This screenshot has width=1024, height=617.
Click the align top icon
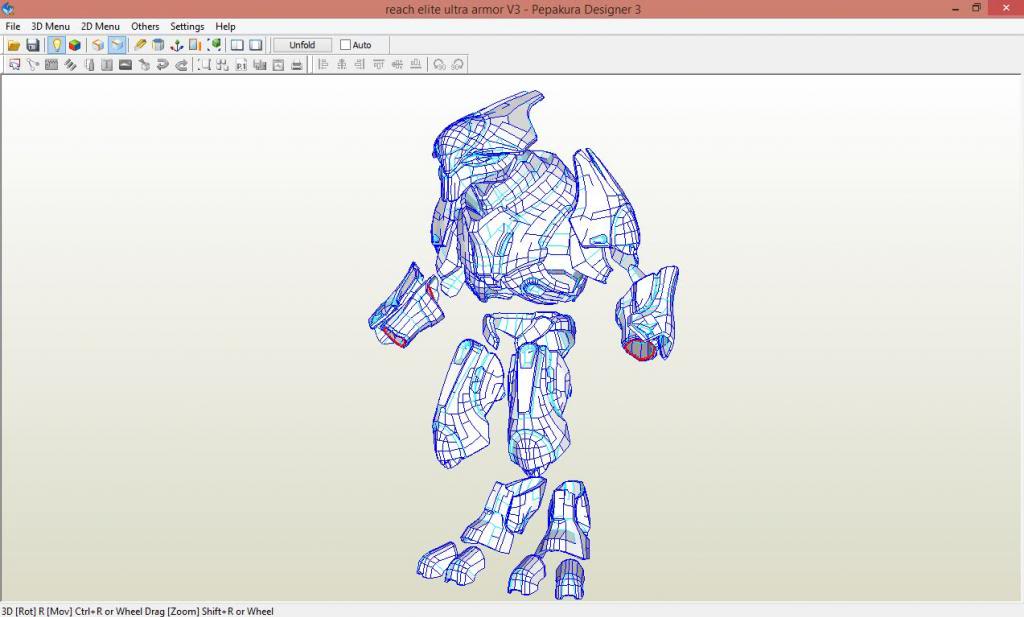click(x=378, y=64)
